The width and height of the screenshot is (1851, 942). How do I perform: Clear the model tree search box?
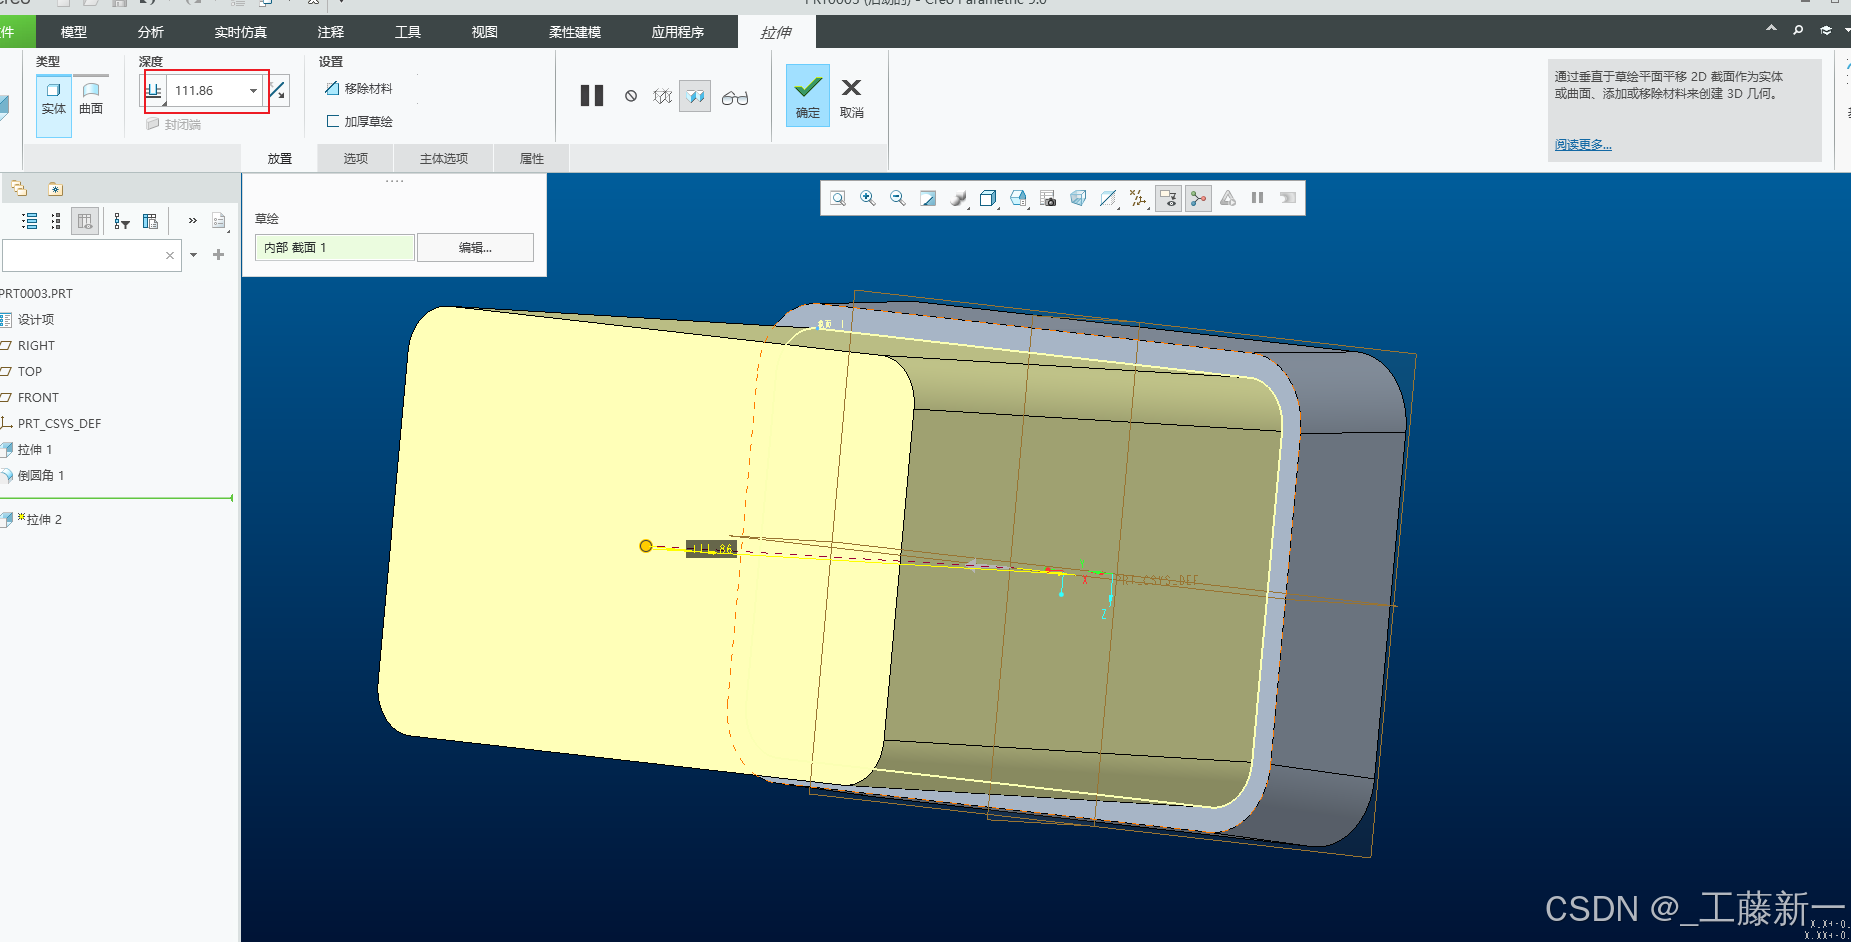pos(170,255)
